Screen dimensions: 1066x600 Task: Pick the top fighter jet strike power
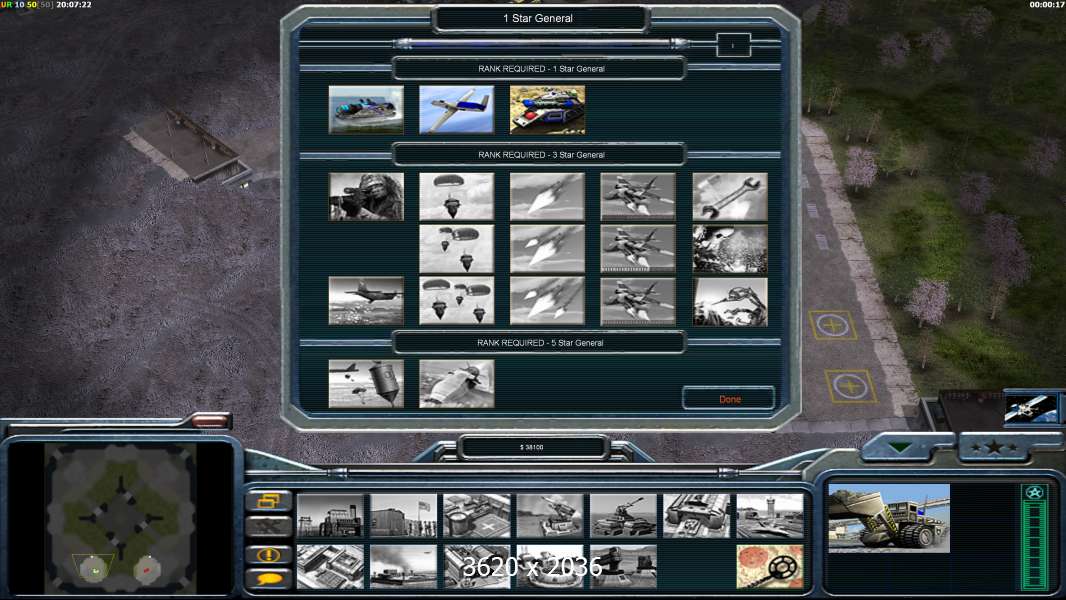638,196
